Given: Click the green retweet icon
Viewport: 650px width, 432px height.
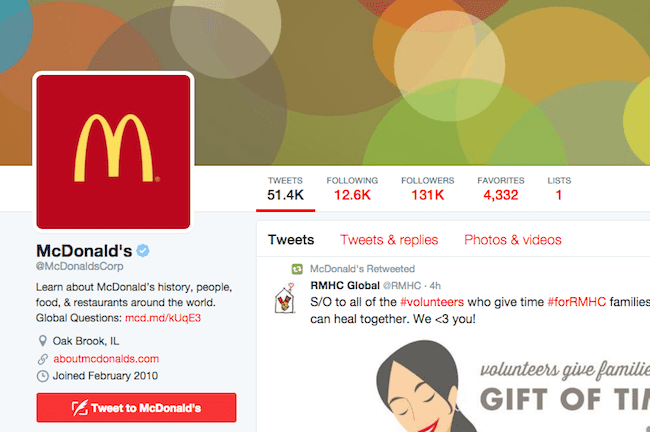Looking at the screenshot, I should [x=297, y=269].
